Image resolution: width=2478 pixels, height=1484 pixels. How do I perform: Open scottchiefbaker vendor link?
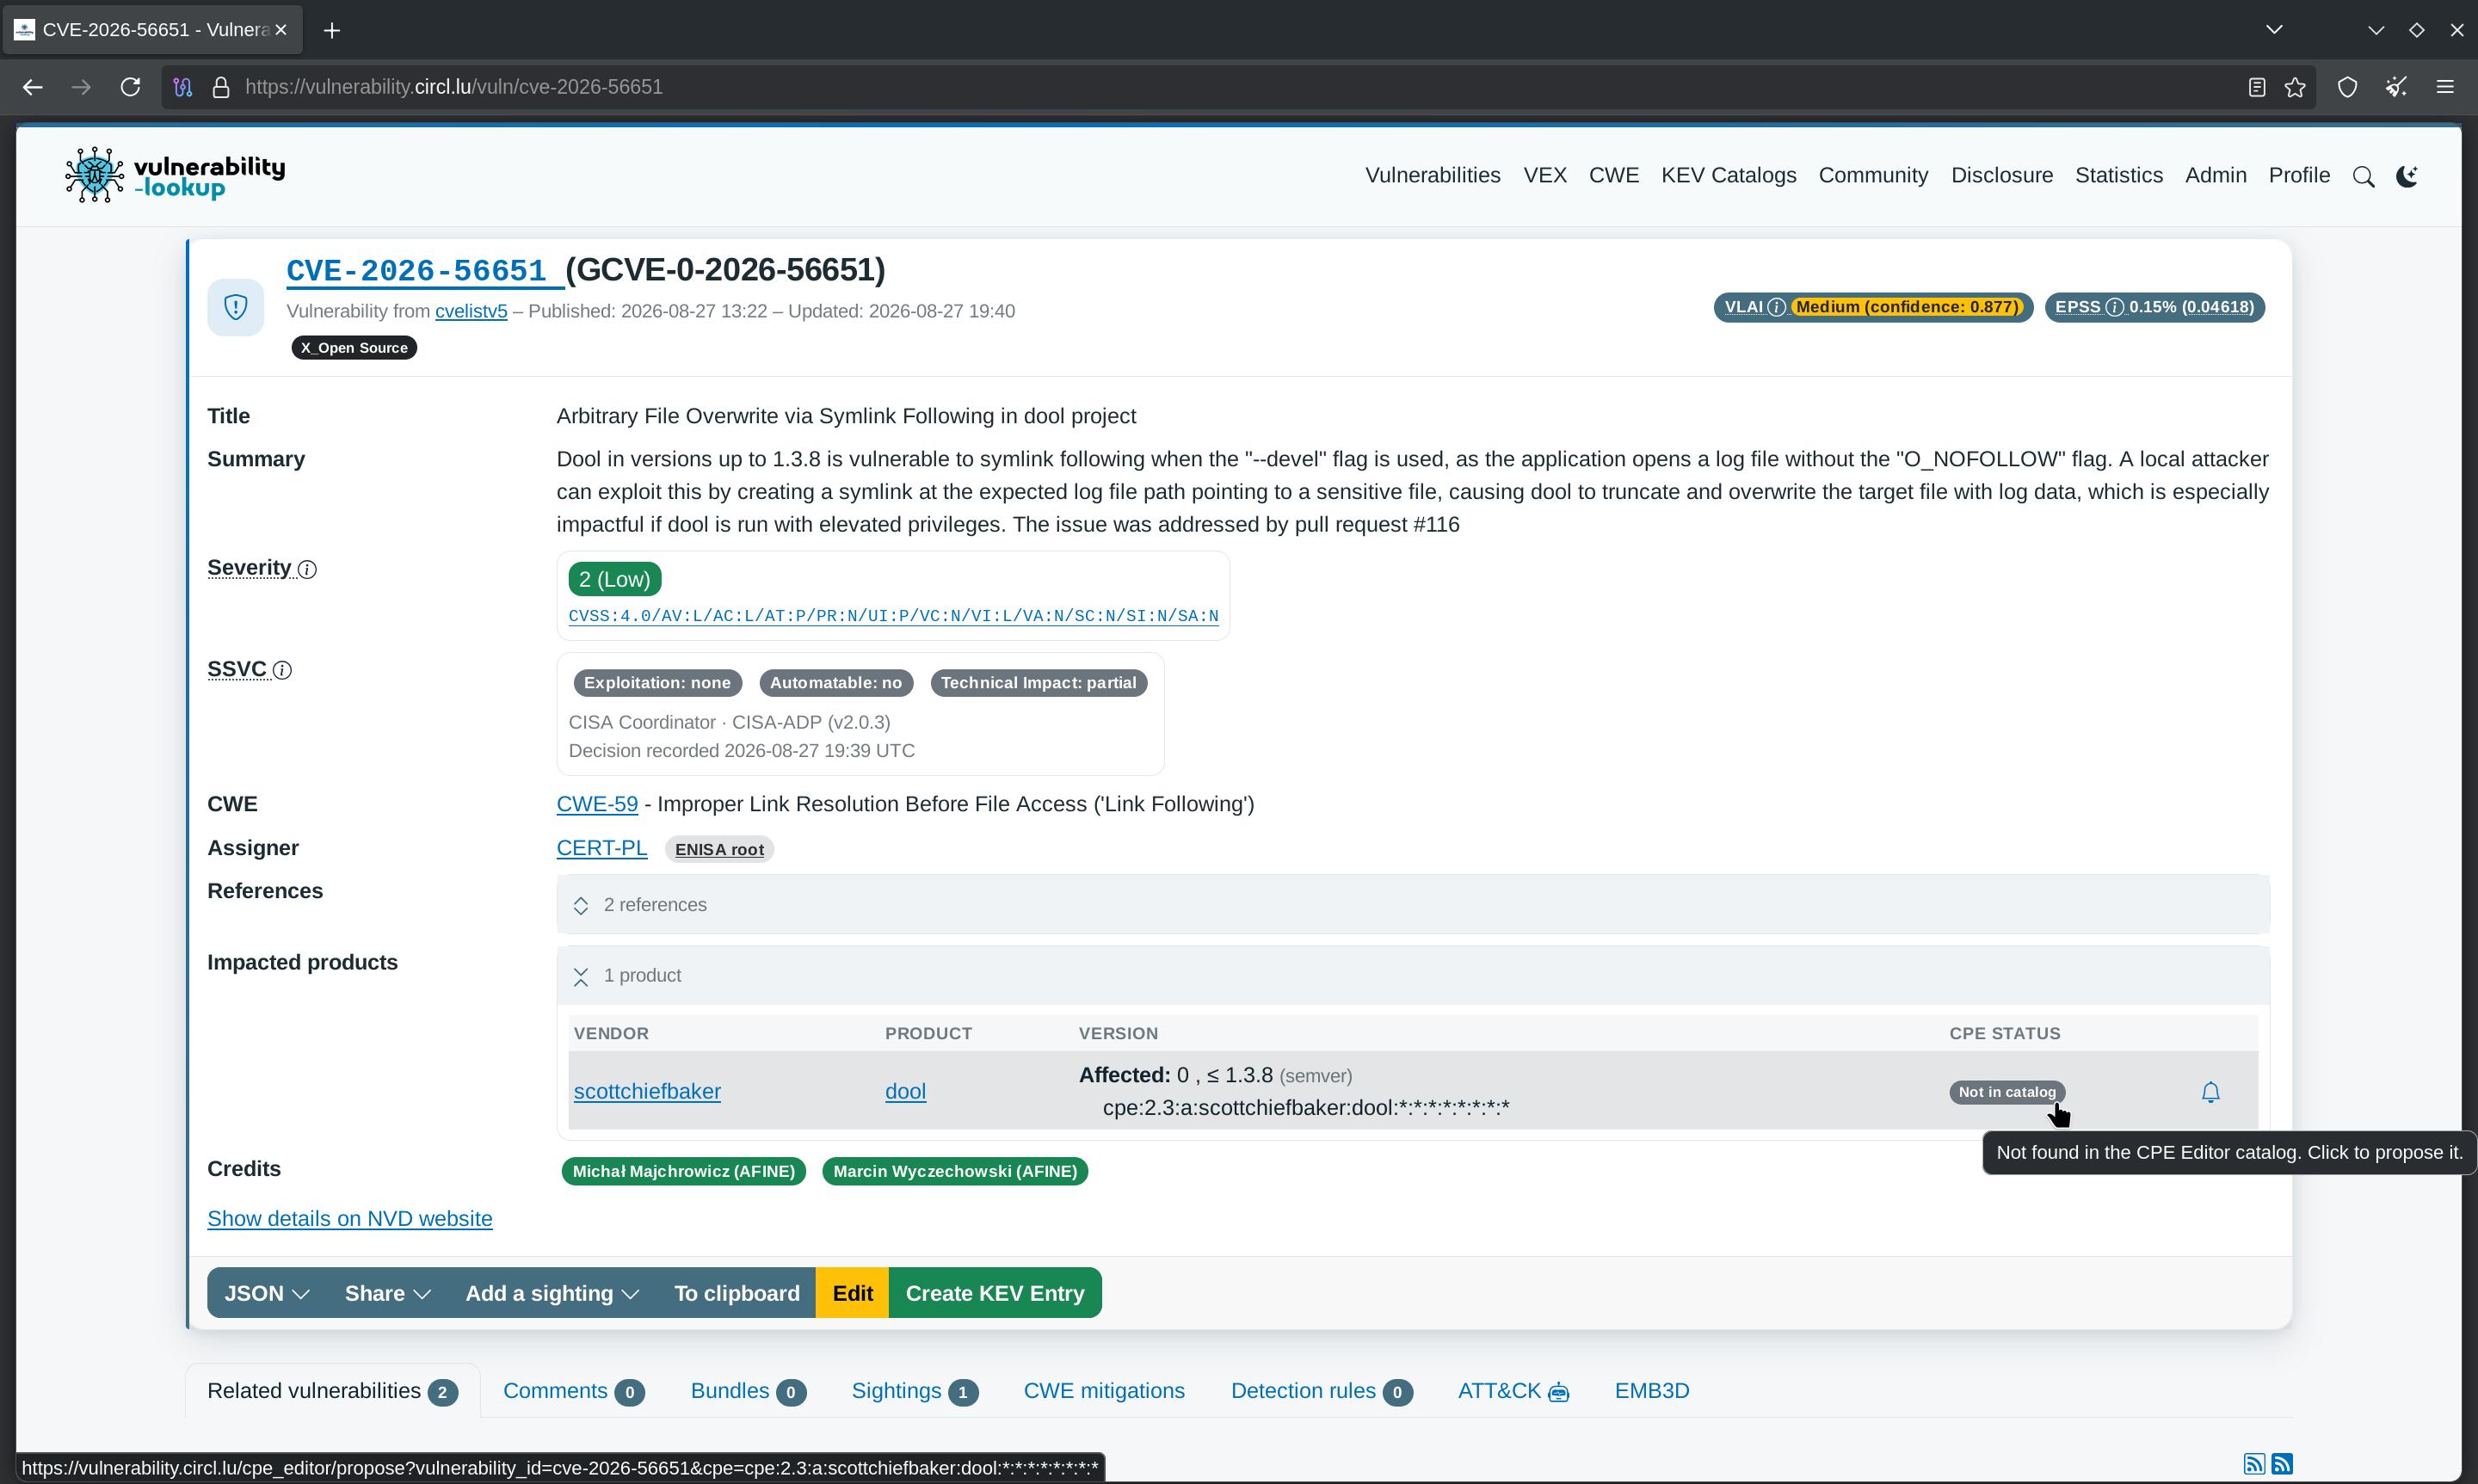click(x=647, y=1091)
